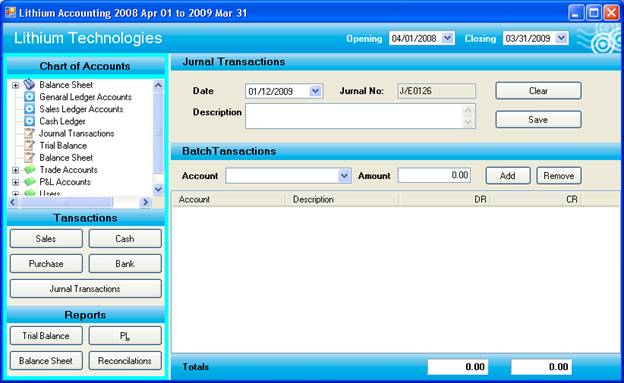Click the Save button

(538, 119)
